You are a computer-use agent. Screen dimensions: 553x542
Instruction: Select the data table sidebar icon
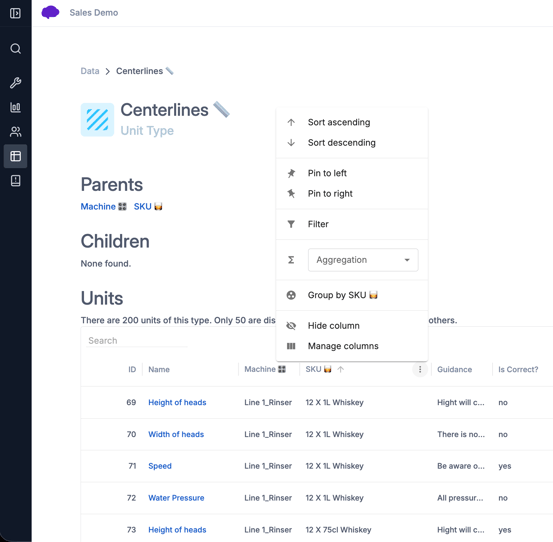15,156
